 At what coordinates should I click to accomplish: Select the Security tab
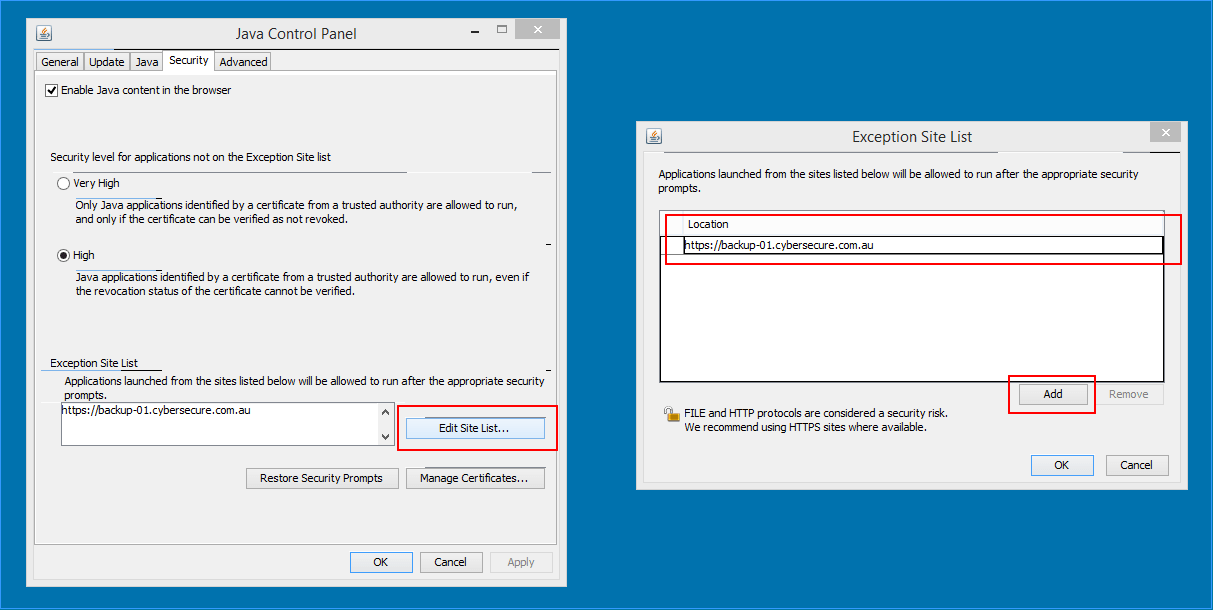(x=189, y=61)
